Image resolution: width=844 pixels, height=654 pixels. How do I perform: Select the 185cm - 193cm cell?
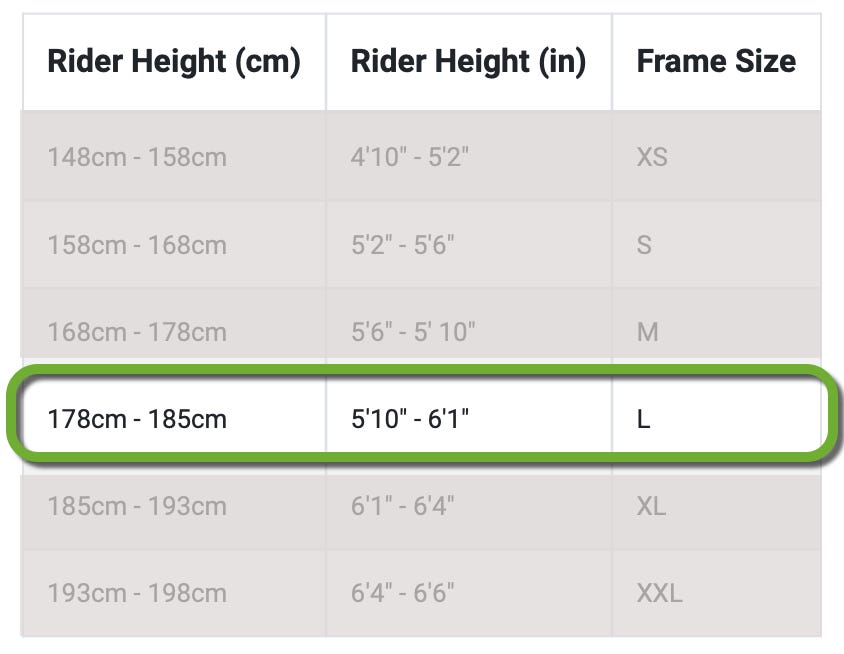point(137,505)
